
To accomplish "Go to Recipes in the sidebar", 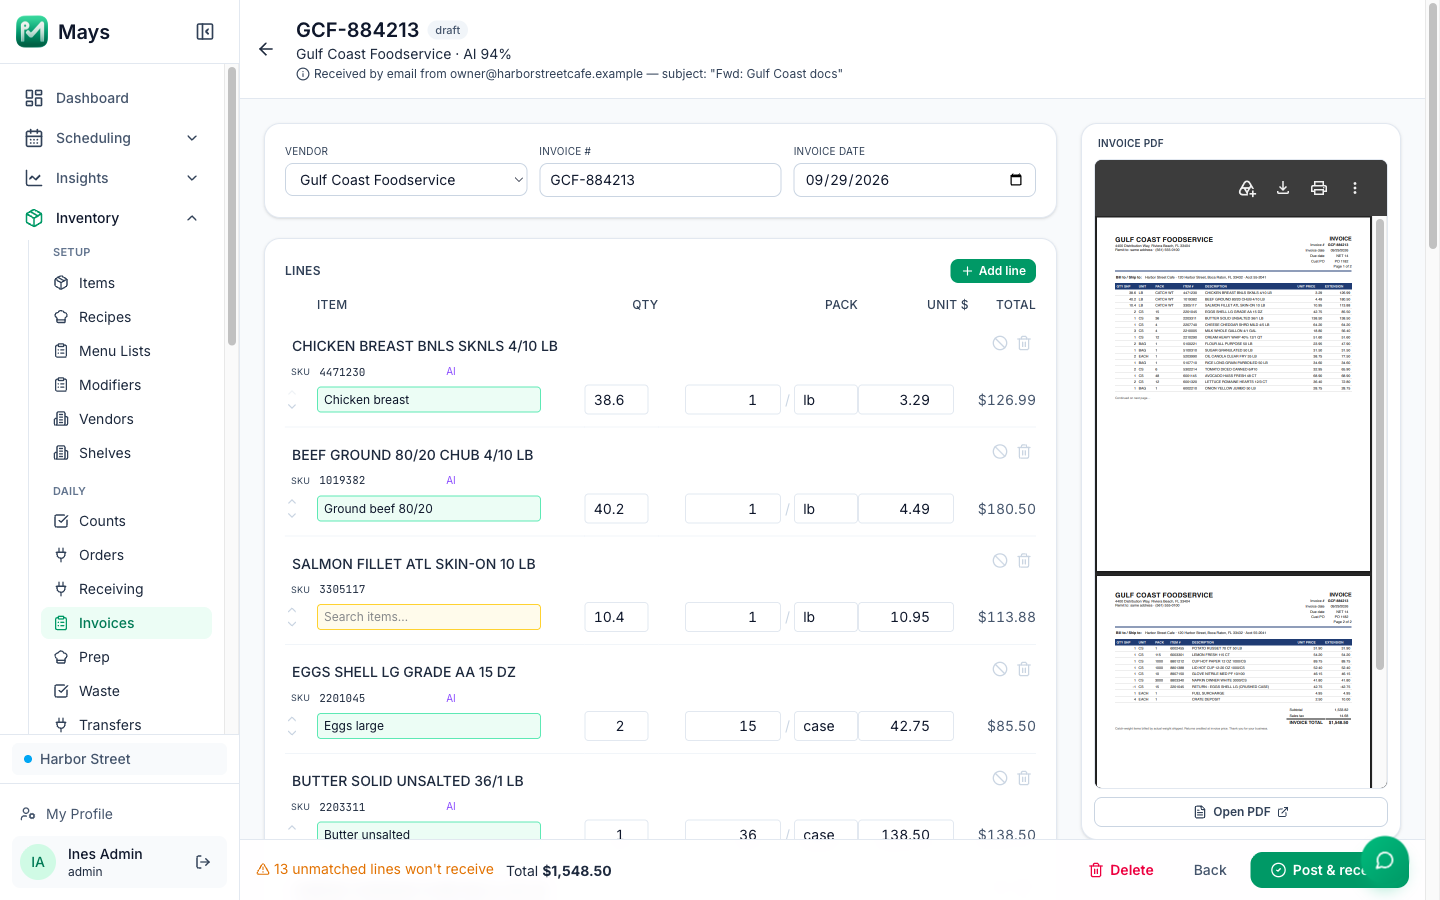I will pyautogui.click(x=126, y=317).
